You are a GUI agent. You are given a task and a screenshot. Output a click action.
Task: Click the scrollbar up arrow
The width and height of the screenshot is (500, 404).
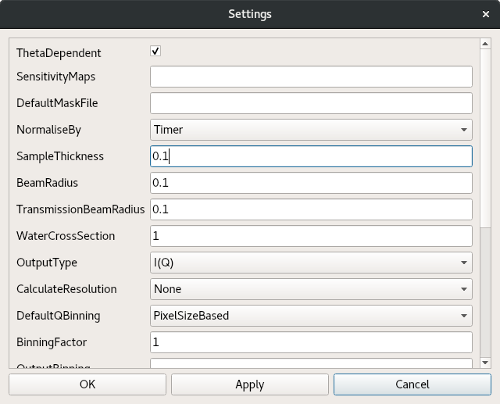[x=485, y=44]
